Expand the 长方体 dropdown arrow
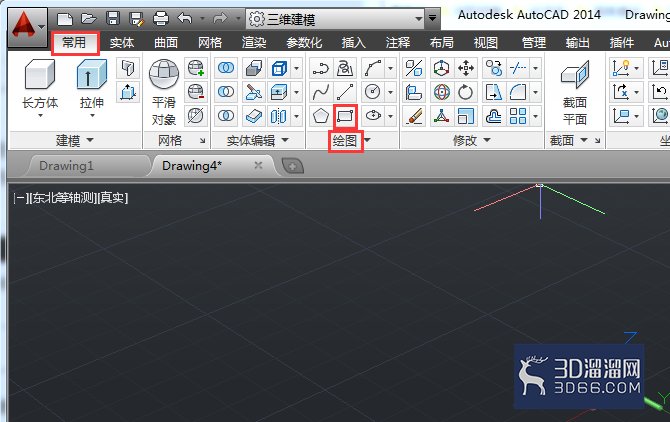 (40, 115)
